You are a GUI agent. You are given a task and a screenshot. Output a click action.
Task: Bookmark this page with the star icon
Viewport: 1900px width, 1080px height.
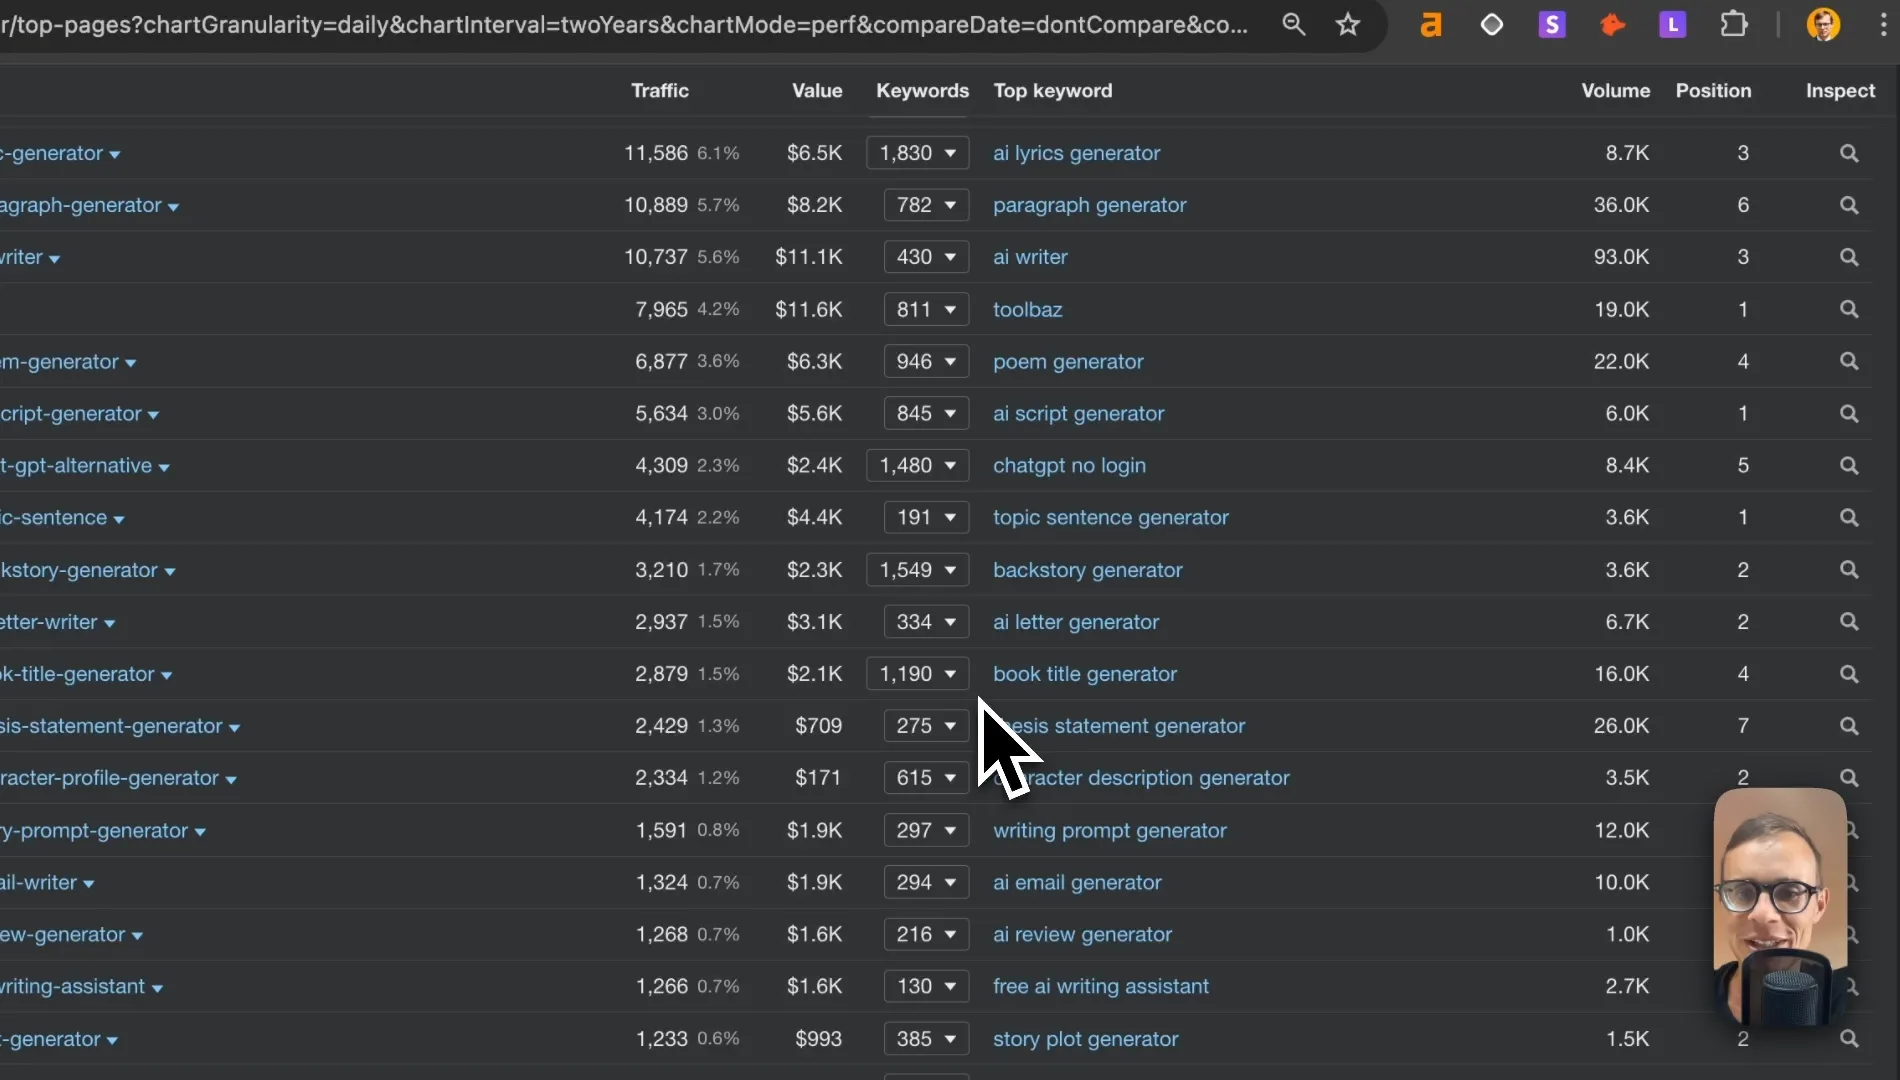[1348, 25]
